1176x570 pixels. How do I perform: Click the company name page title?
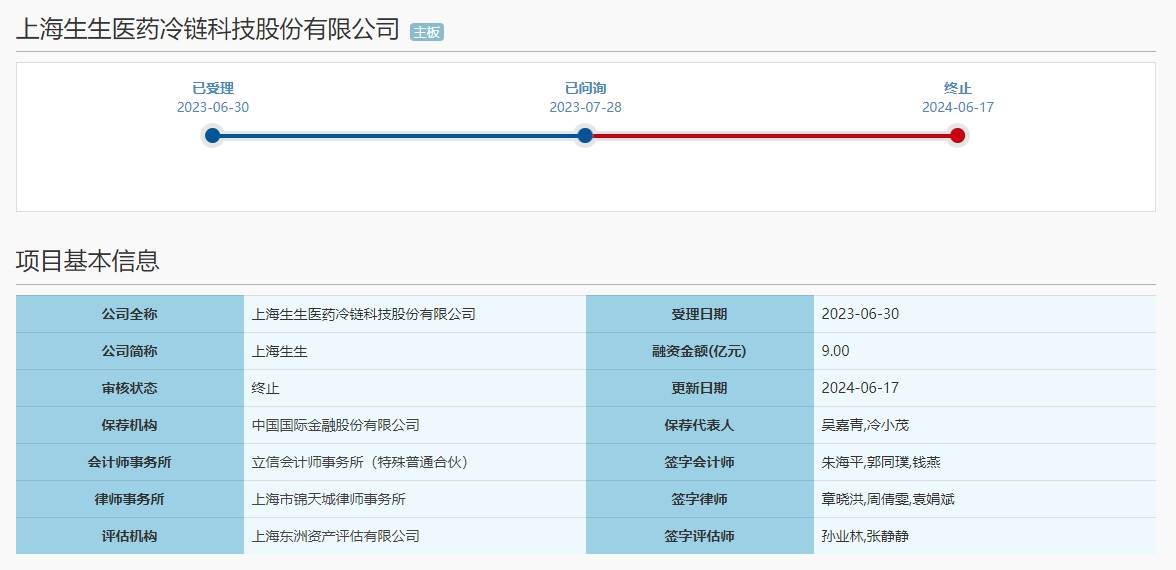tap(208, 29)
